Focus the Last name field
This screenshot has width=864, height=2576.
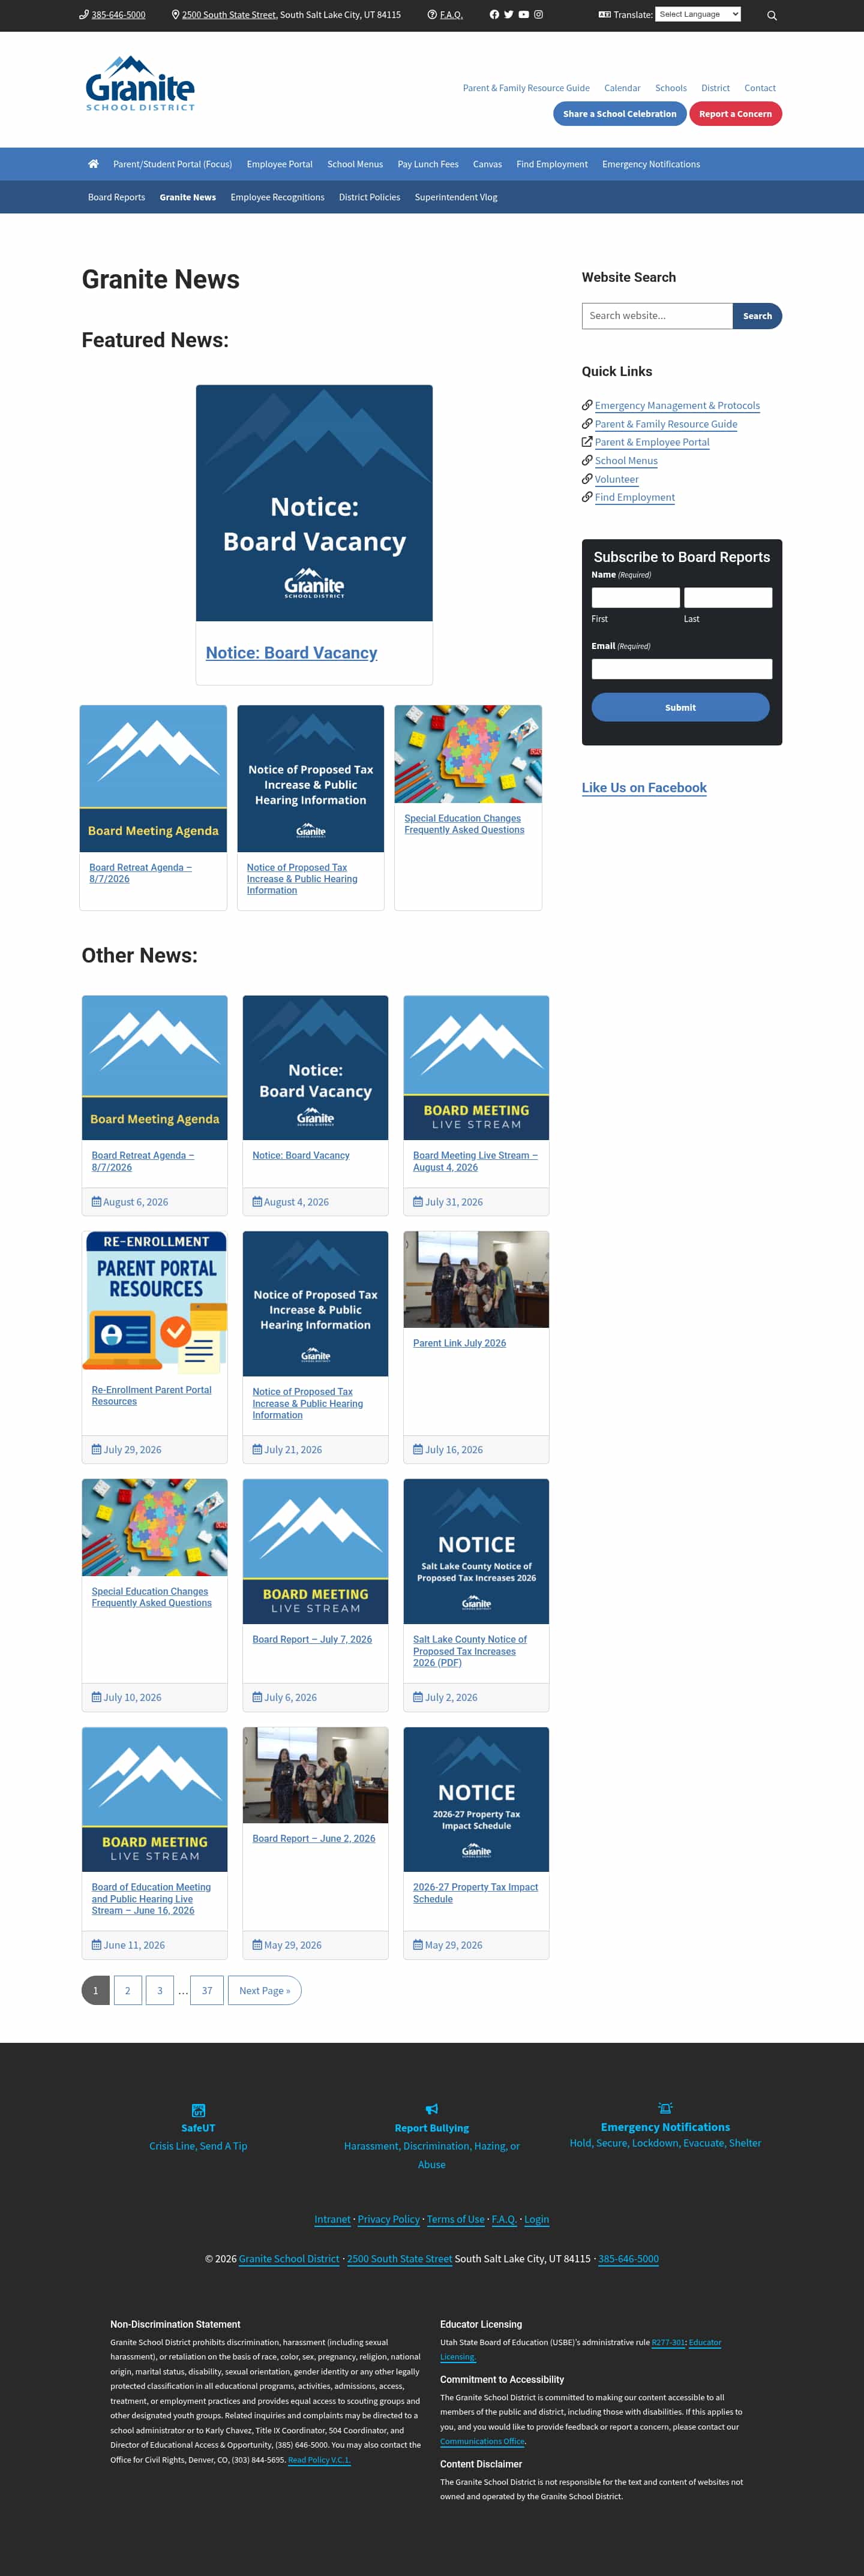coord(728,598)
